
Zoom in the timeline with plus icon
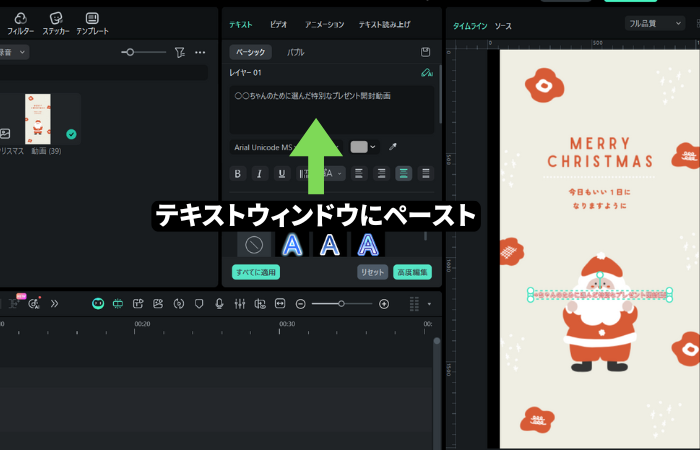point(384,304)
